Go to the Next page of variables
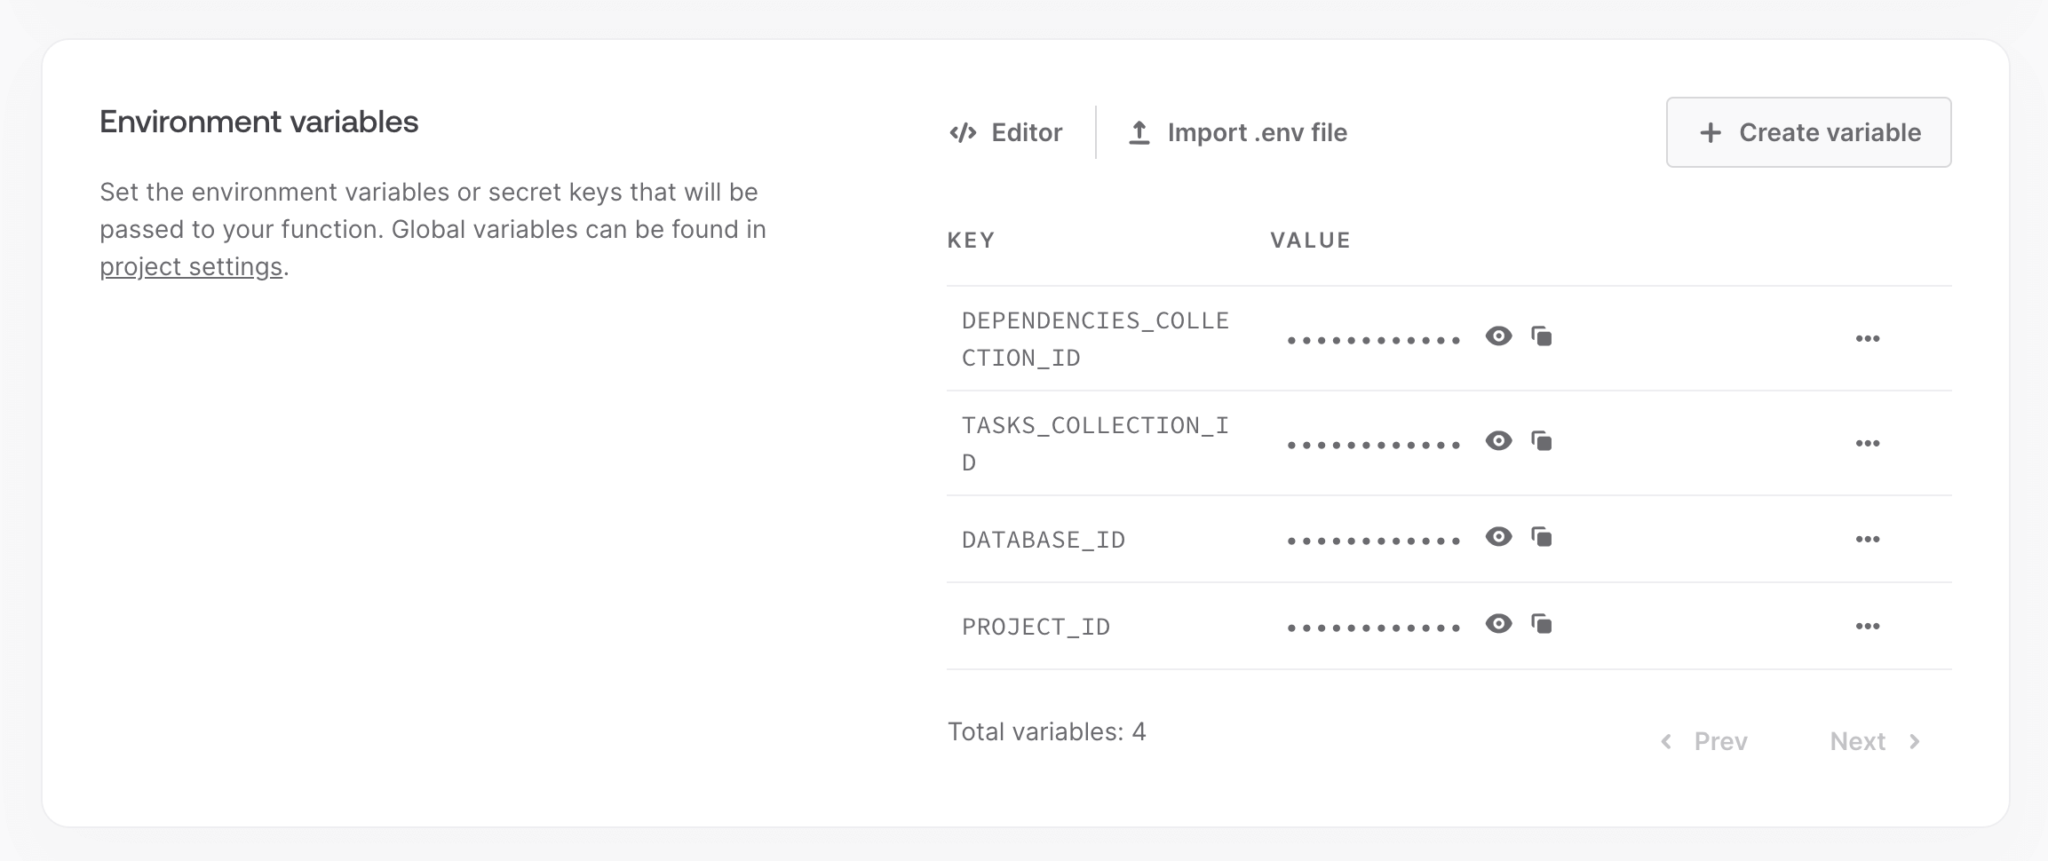Image resolution: width=2048 pixels, height=861 pixels. point(1875,741)
